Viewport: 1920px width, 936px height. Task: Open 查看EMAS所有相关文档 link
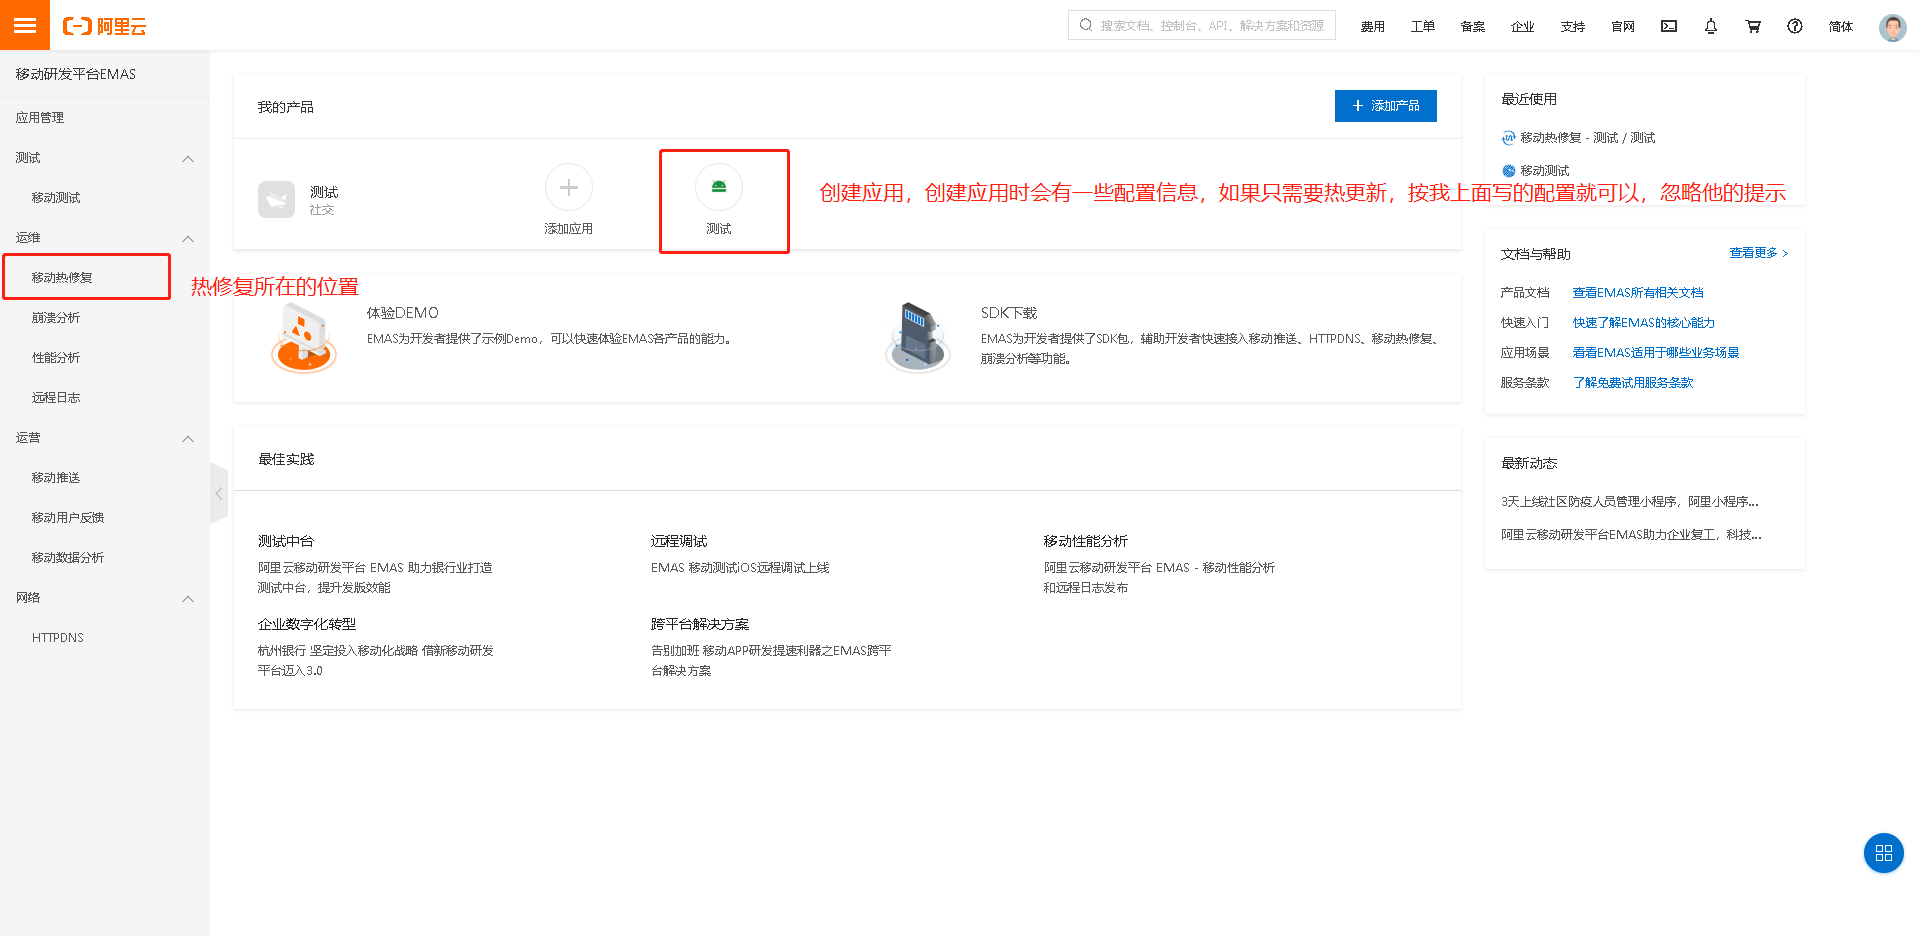[1638, 293]
